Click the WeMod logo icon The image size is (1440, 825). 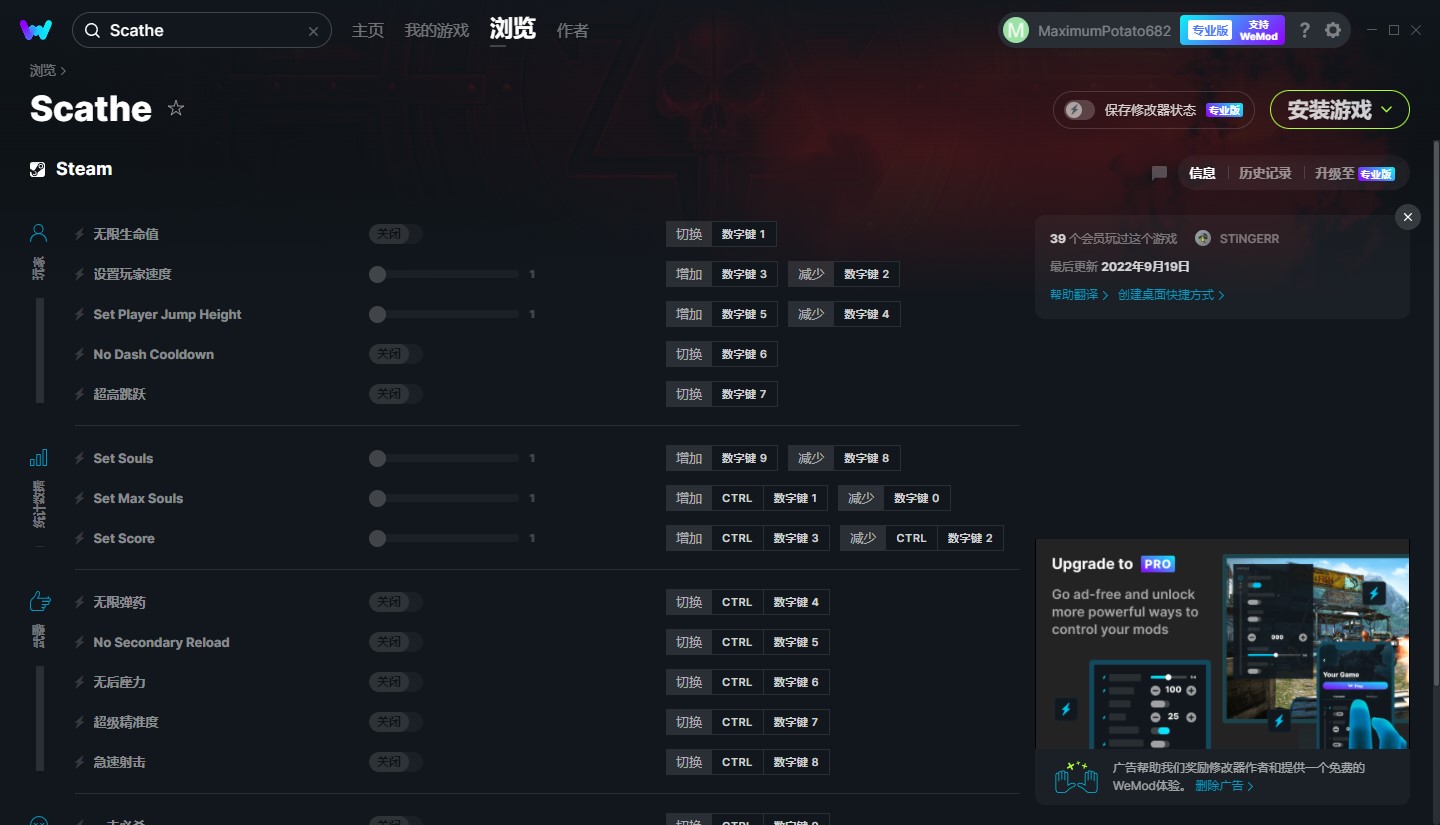36,30
